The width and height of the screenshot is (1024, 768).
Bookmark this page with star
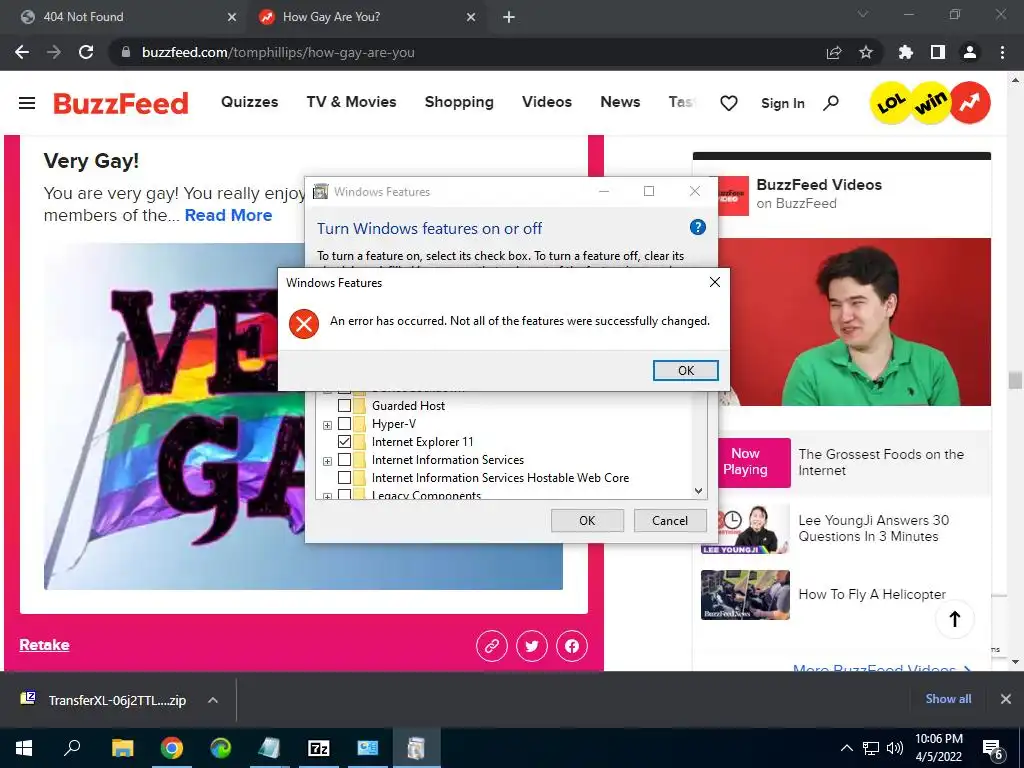866,52
